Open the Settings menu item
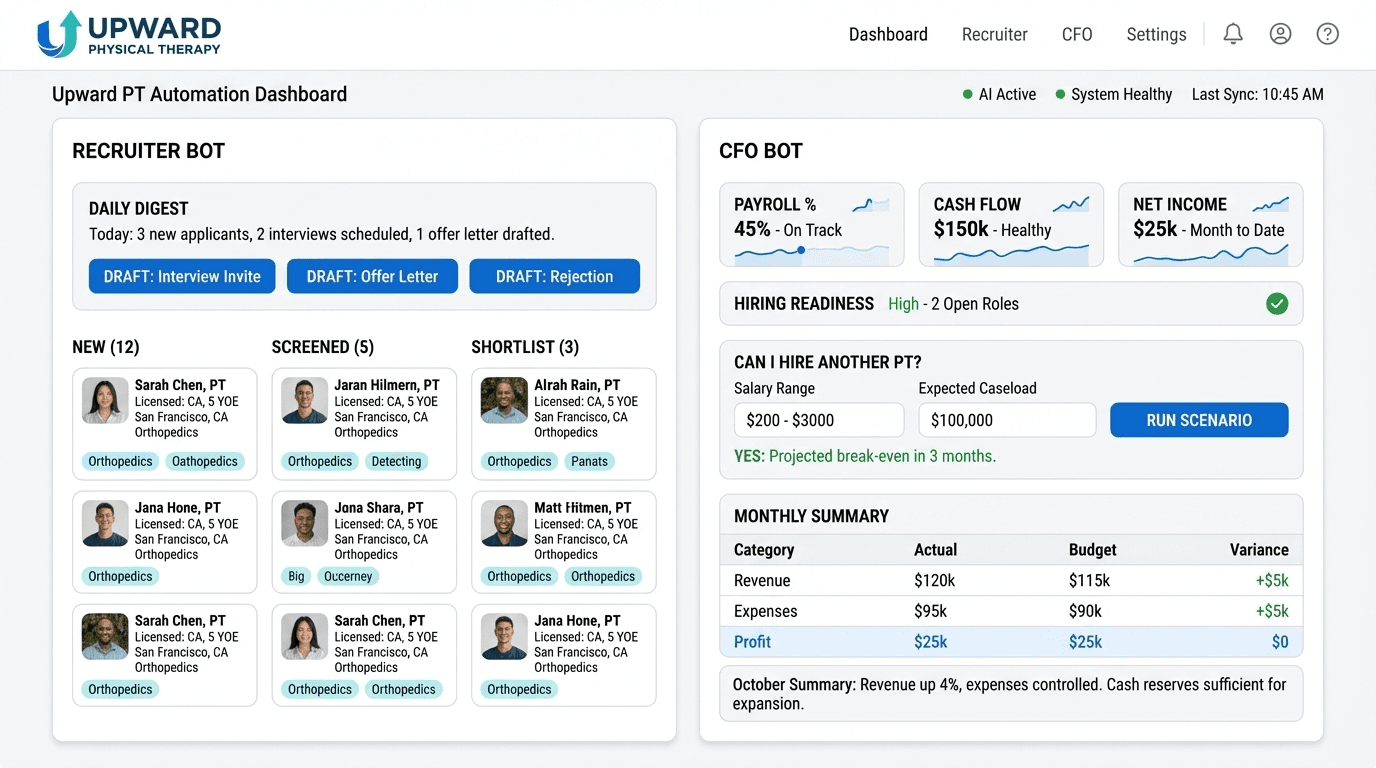This screenshot has height=768, width=1376. [x=1156, y=33]
